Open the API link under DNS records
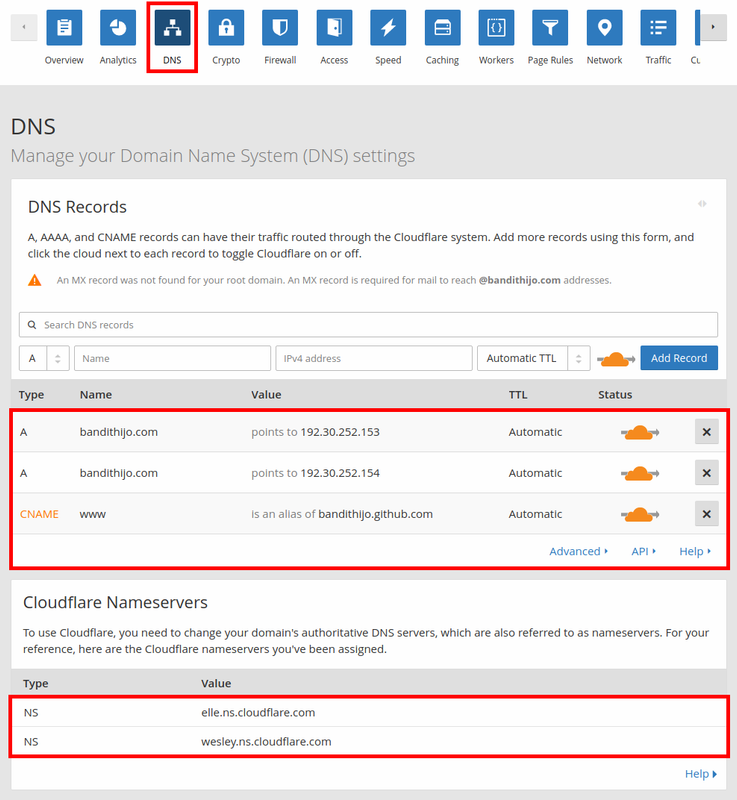The image size is (737, 800). pos(643,551)
